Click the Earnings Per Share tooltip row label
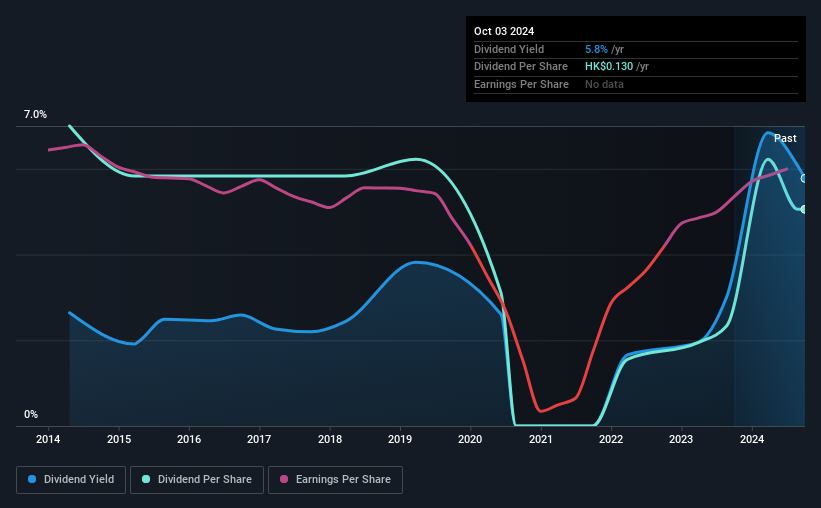Image resolution: width=821 pixels, height=508 pixels. pyautogui.click(x=521, y=84)
